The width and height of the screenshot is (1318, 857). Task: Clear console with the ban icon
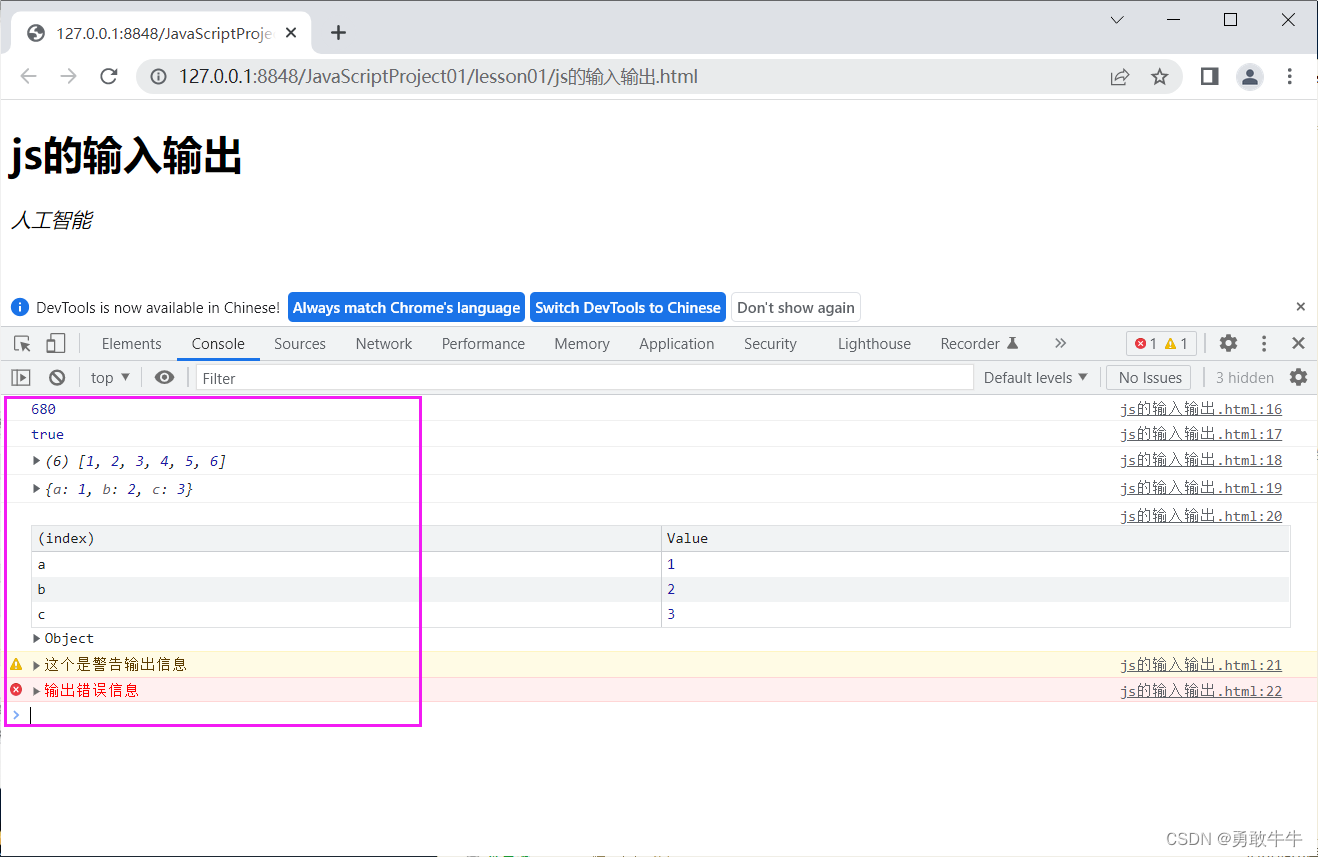[57, 378]
